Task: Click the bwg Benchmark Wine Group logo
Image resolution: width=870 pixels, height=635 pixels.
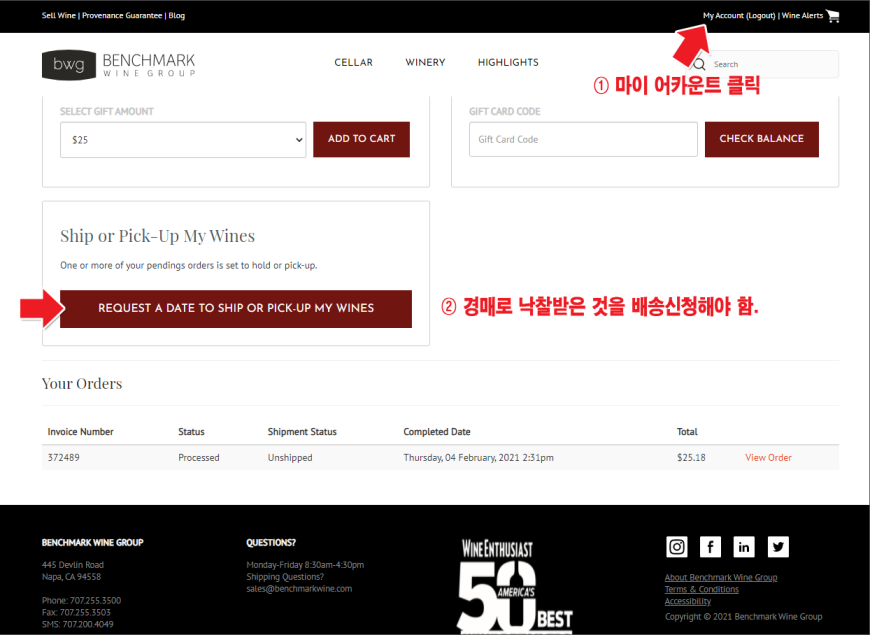Action: 119,65
